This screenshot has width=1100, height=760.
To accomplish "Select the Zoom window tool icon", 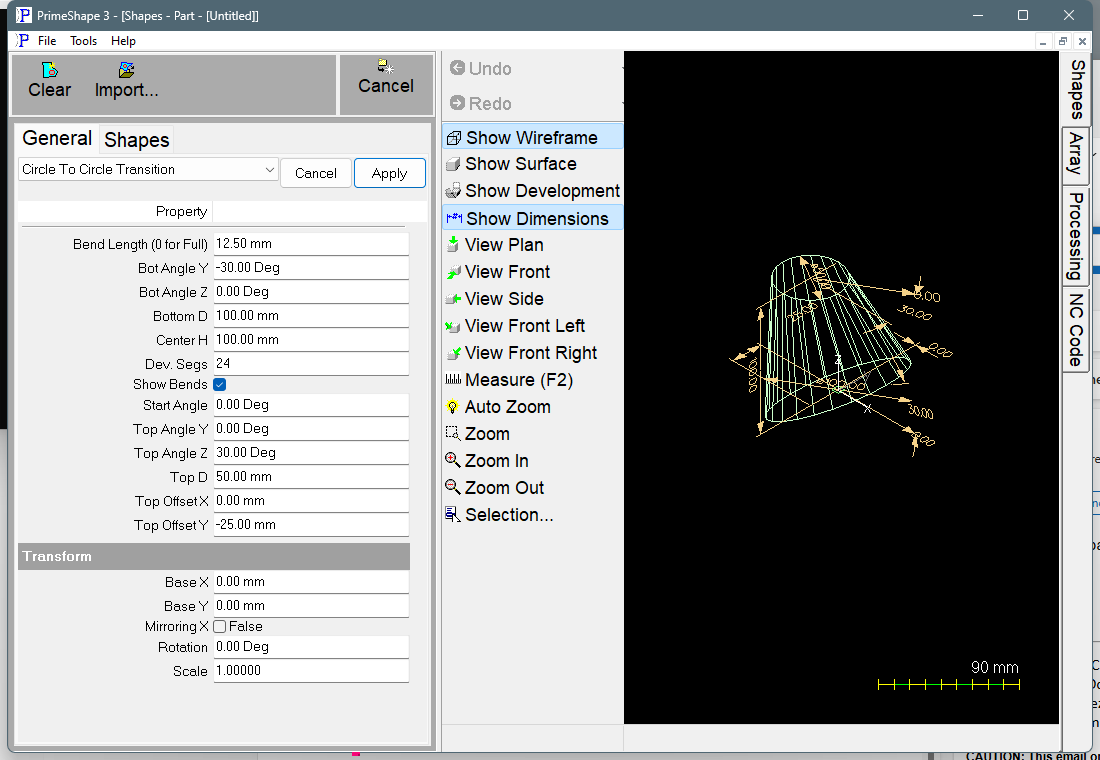I will pos(453,434).
